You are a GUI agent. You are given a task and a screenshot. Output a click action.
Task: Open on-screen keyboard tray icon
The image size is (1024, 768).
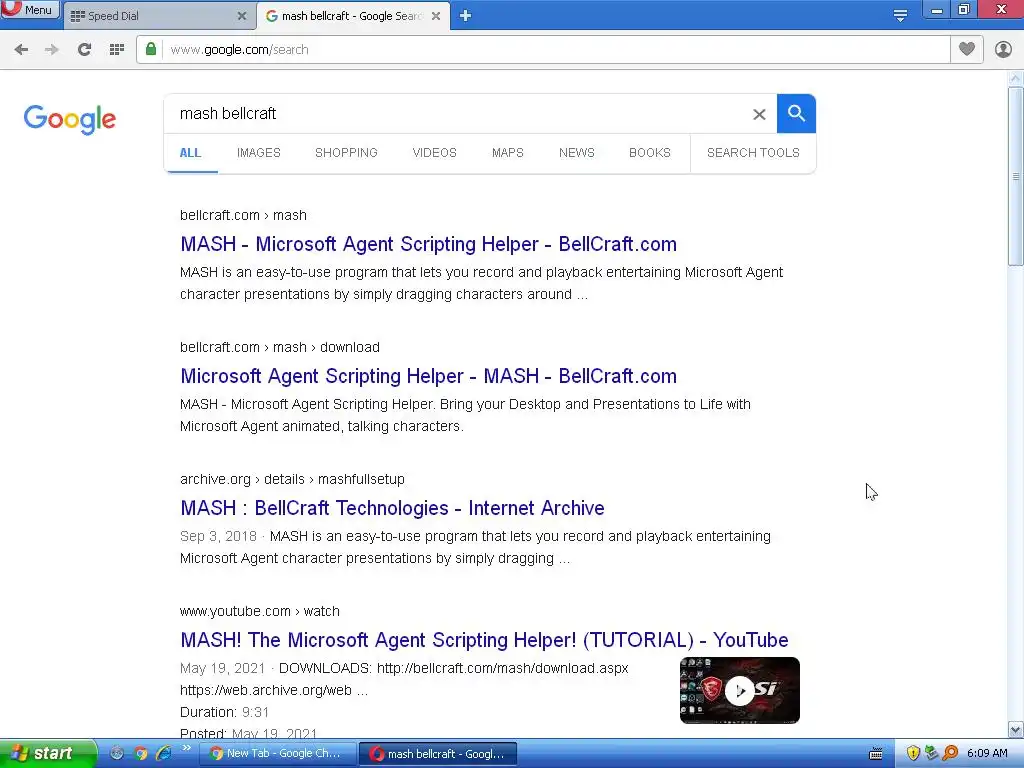pyautogui.click(x=876, y=754)
